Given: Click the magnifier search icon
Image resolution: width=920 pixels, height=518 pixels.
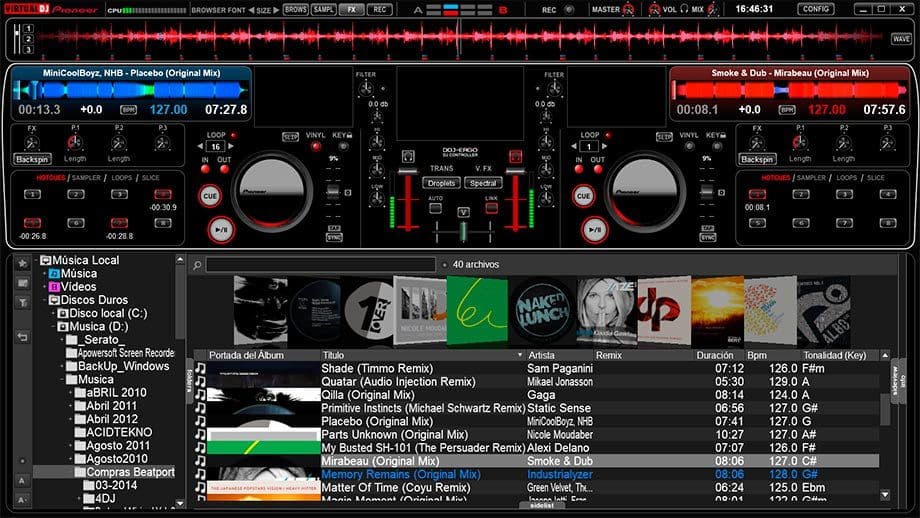Looking at the screenshot, I should 197,265.
